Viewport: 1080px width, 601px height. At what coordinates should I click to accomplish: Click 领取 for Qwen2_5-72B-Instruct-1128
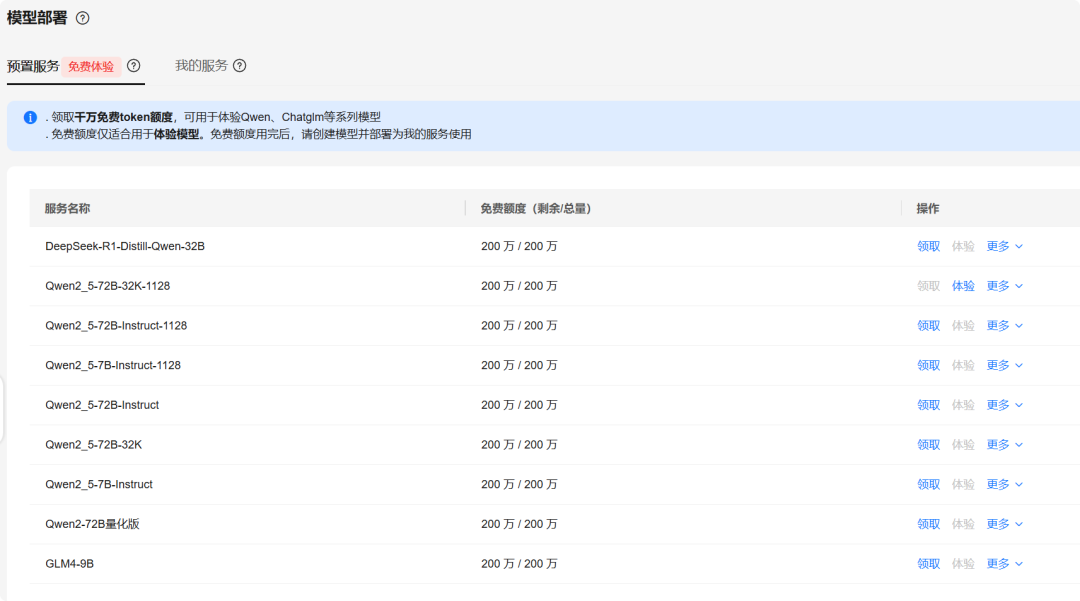[928, 326]
